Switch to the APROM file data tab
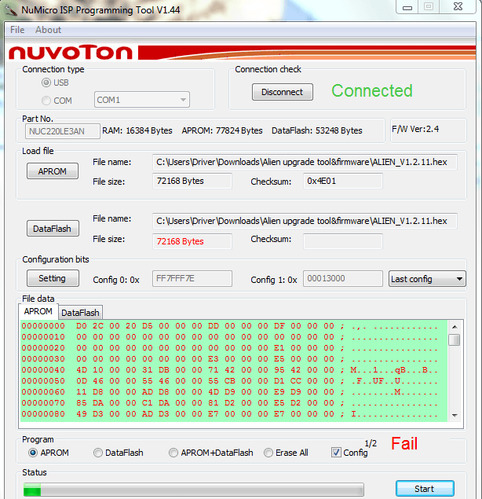 (38, 311)
